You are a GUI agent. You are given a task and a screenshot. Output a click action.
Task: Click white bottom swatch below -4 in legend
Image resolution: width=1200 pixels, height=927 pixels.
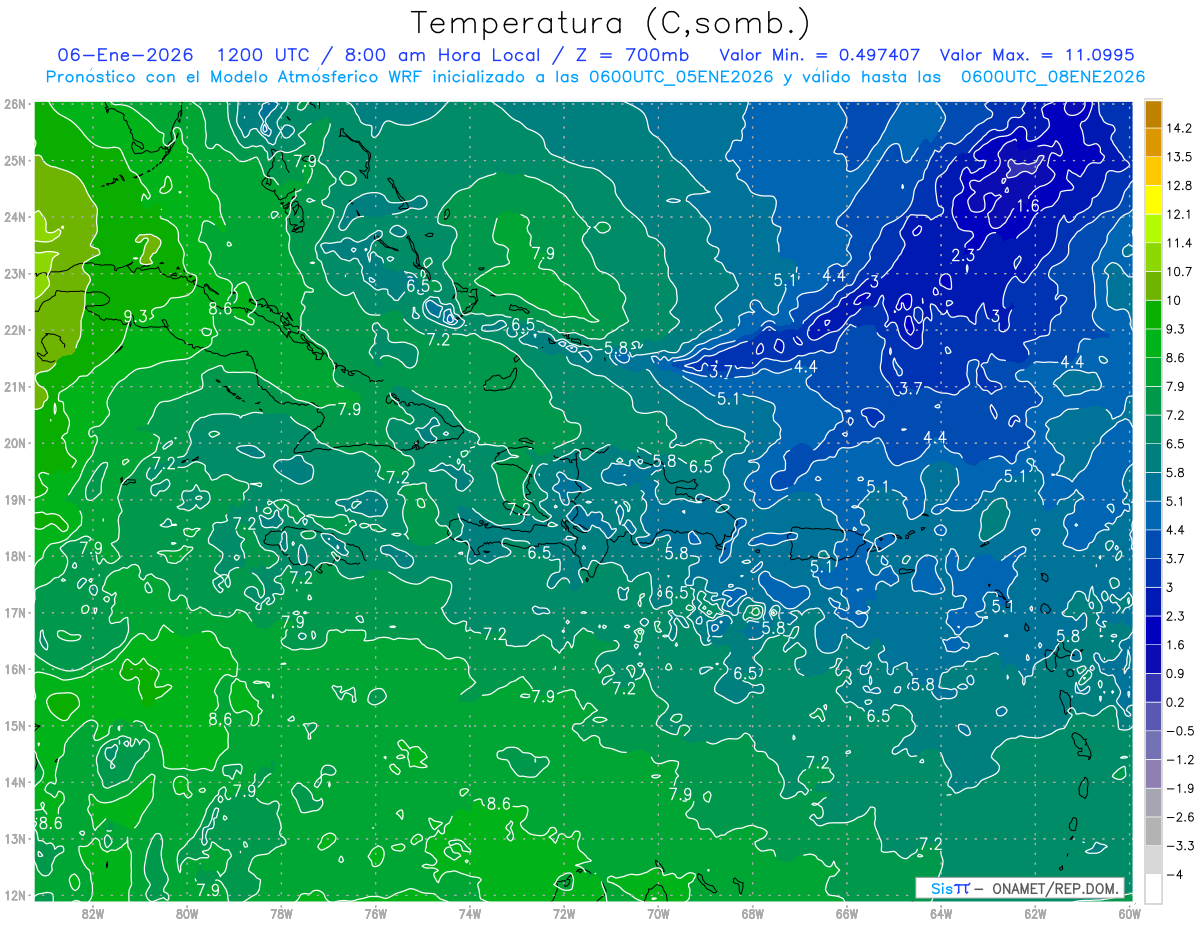tap(1153, 889)
